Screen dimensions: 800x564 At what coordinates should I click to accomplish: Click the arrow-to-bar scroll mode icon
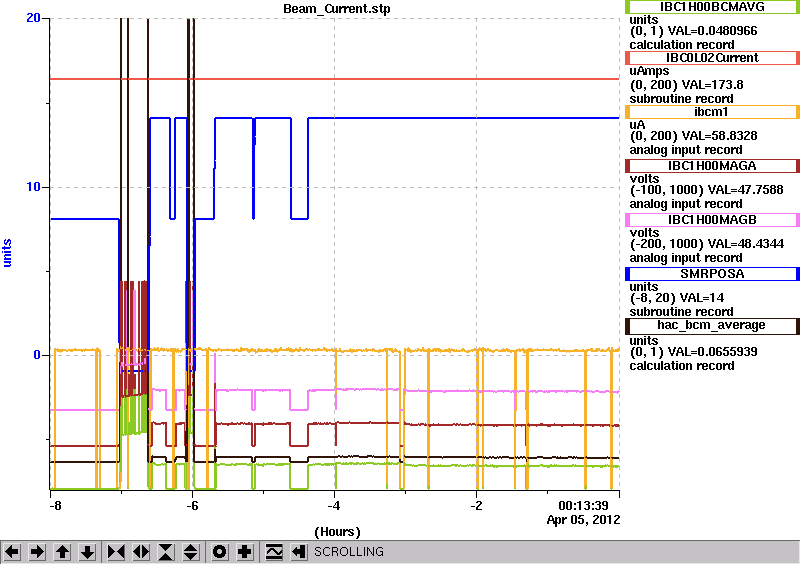pyautogui.click(x=299, y=552)
